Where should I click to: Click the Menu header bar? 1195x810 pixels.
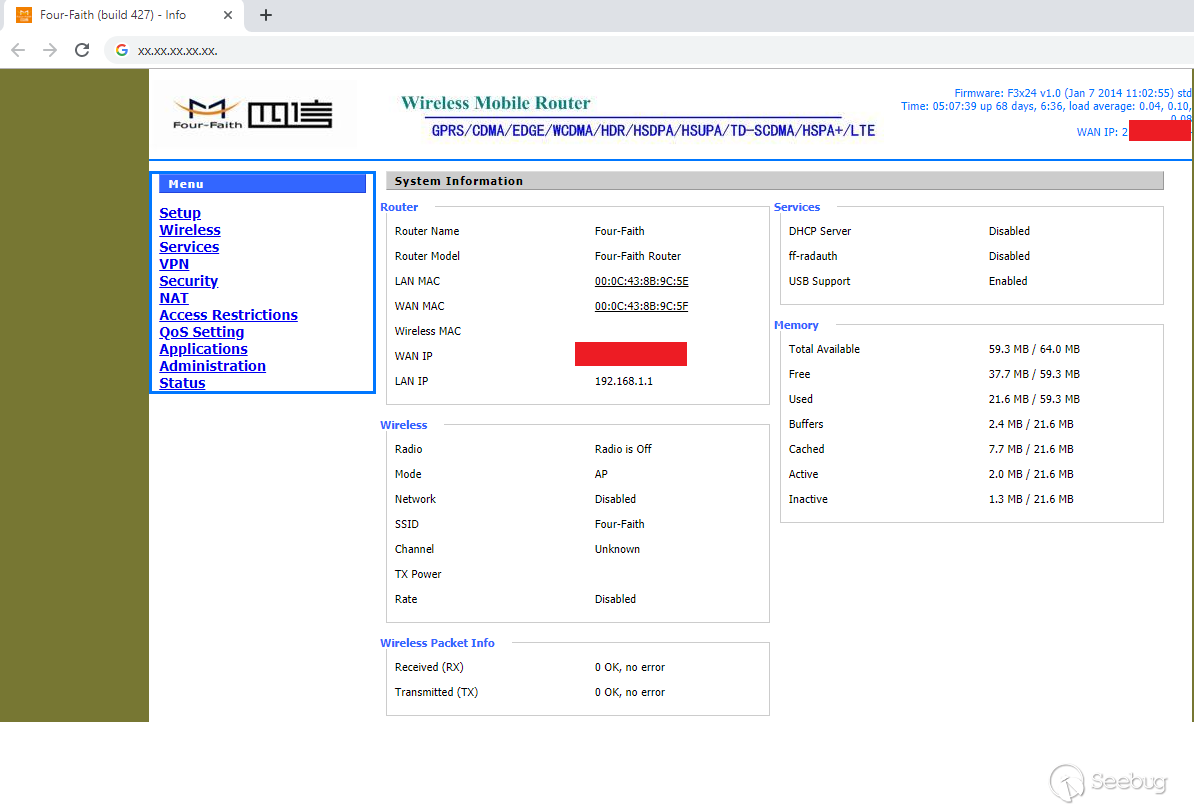(x=262, y=184)
